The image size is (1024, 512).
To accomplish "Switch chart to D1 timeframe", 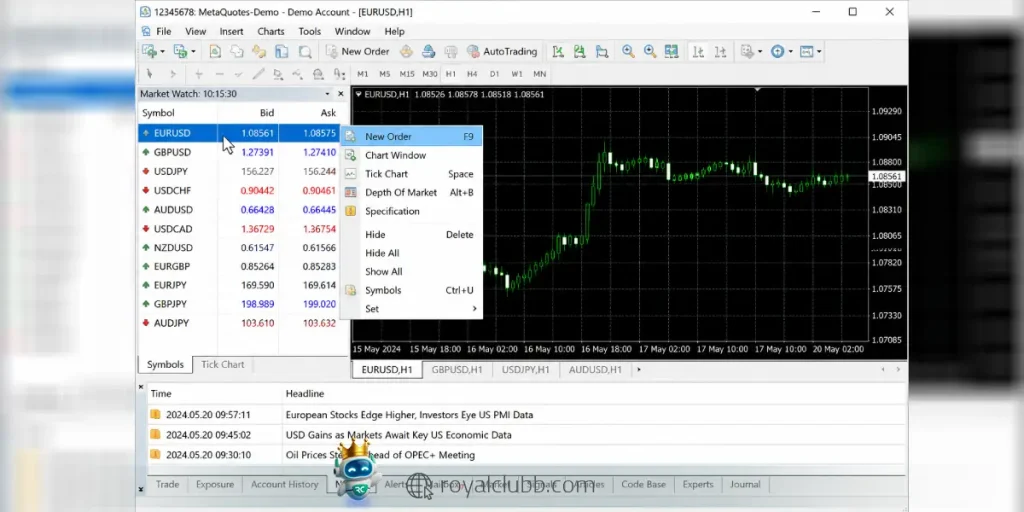I will pos(494,74).
